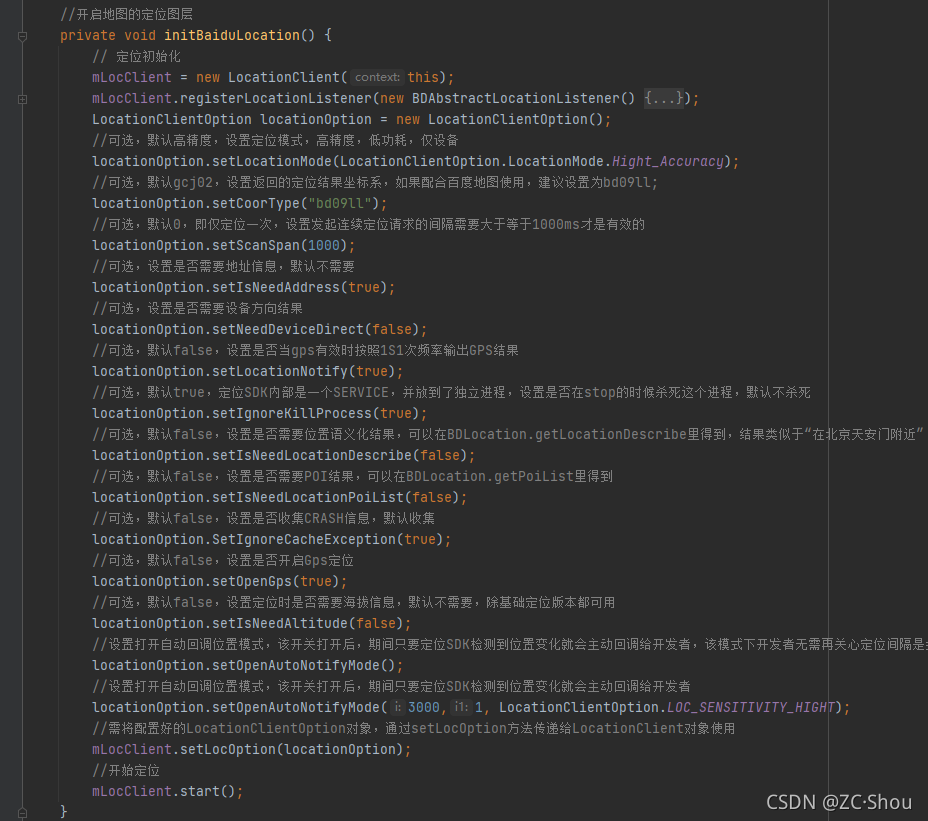928x821 pixels.
Task: Click the setIsNeedAddress(true) line
Action: 243,288
